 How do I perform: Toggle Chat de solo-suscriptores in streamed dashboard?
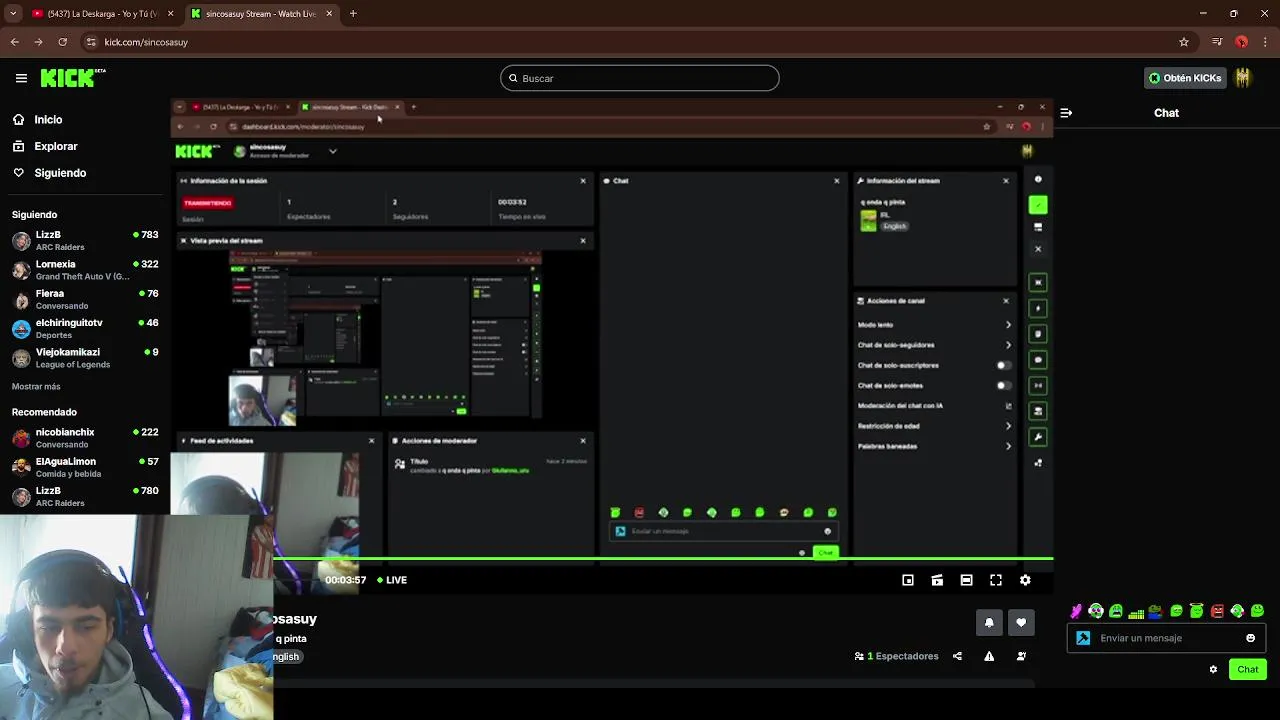(1004, 365)
